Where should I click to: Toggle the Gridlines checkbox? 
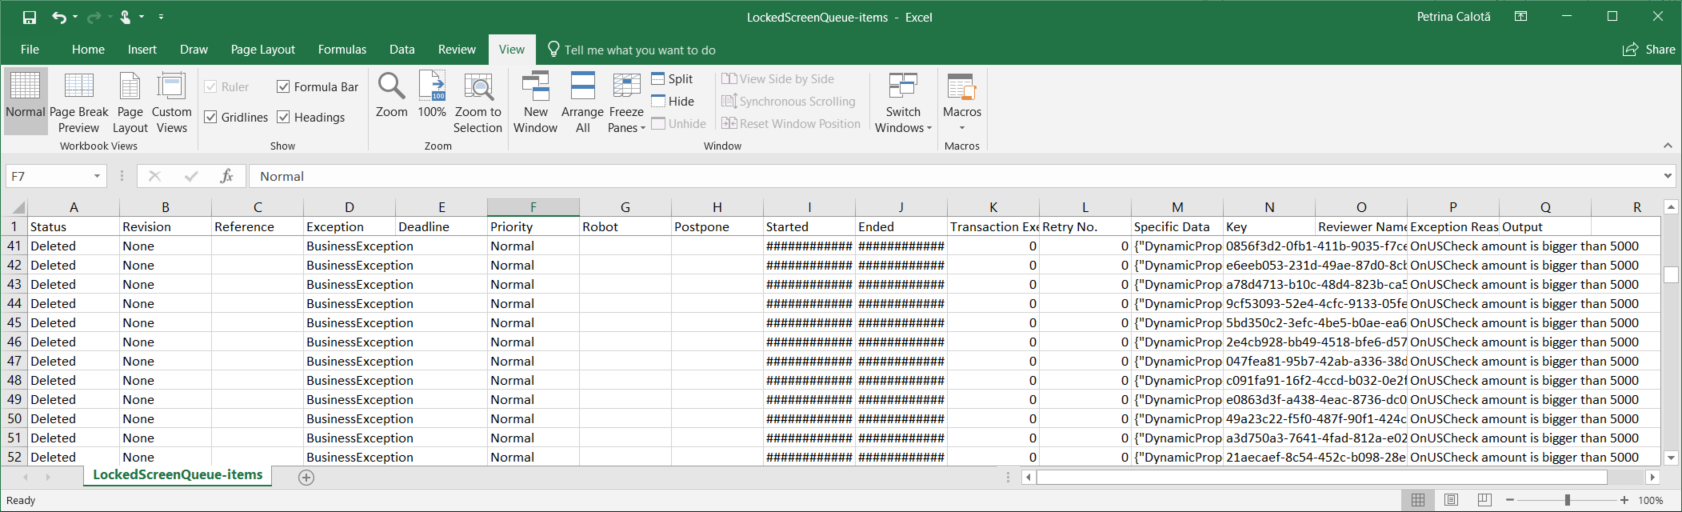coord(211,117)
